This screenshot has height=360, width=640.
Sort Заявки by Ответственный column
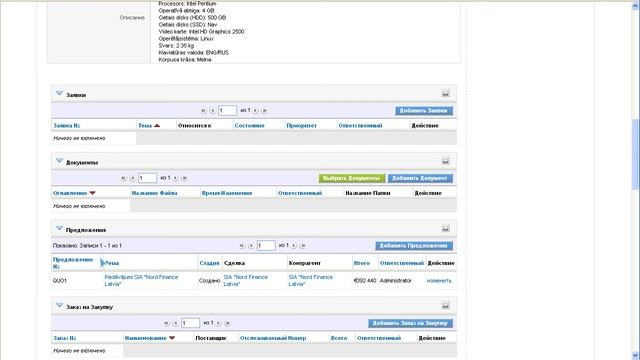pyautogui.click(x=360, y=126)
